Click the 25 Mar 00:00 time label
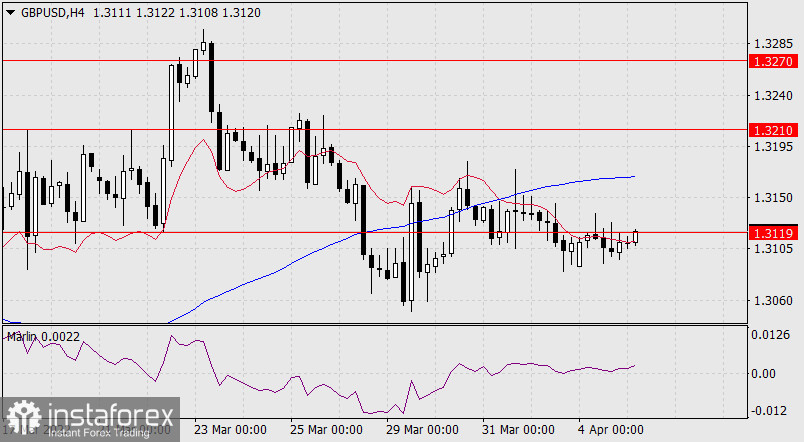Screen dimensions: 804x442 click(x=326, y=429)
